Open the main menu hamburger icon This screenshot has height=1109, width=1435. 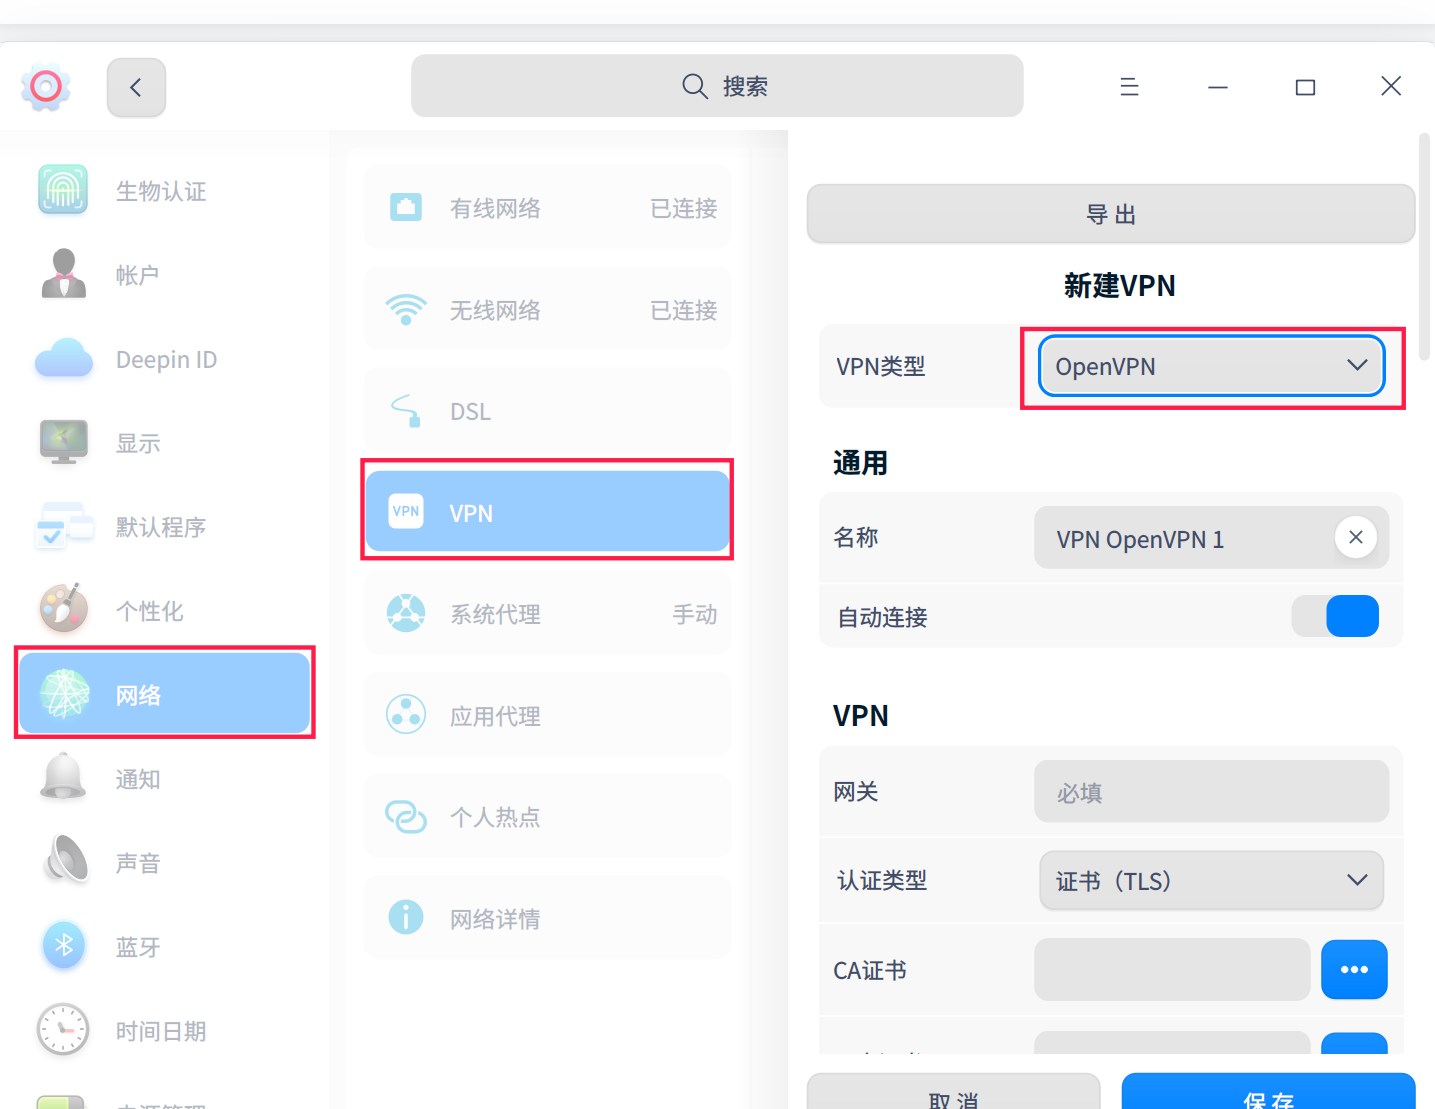[x=1129, y=87]
